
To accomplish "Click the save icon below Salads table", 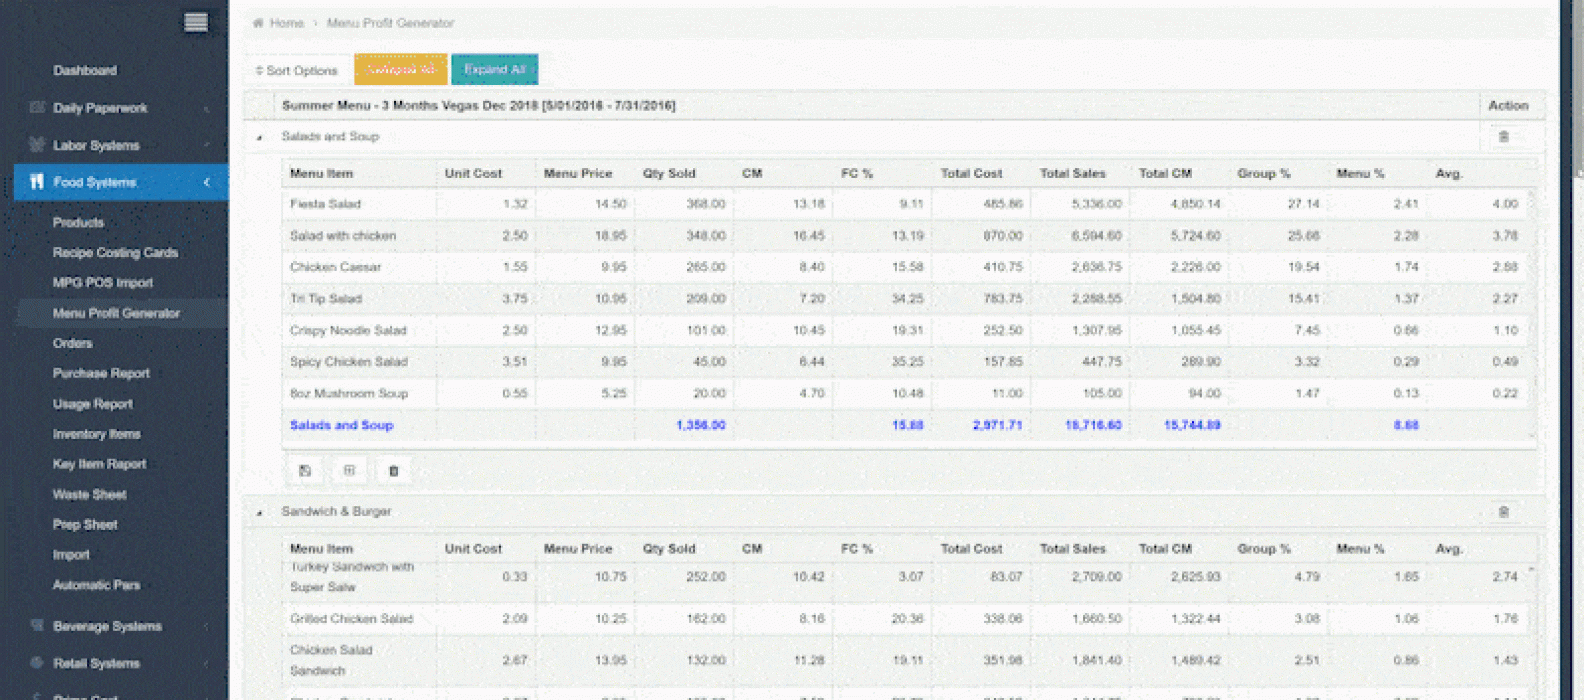I will pos(305,470).
